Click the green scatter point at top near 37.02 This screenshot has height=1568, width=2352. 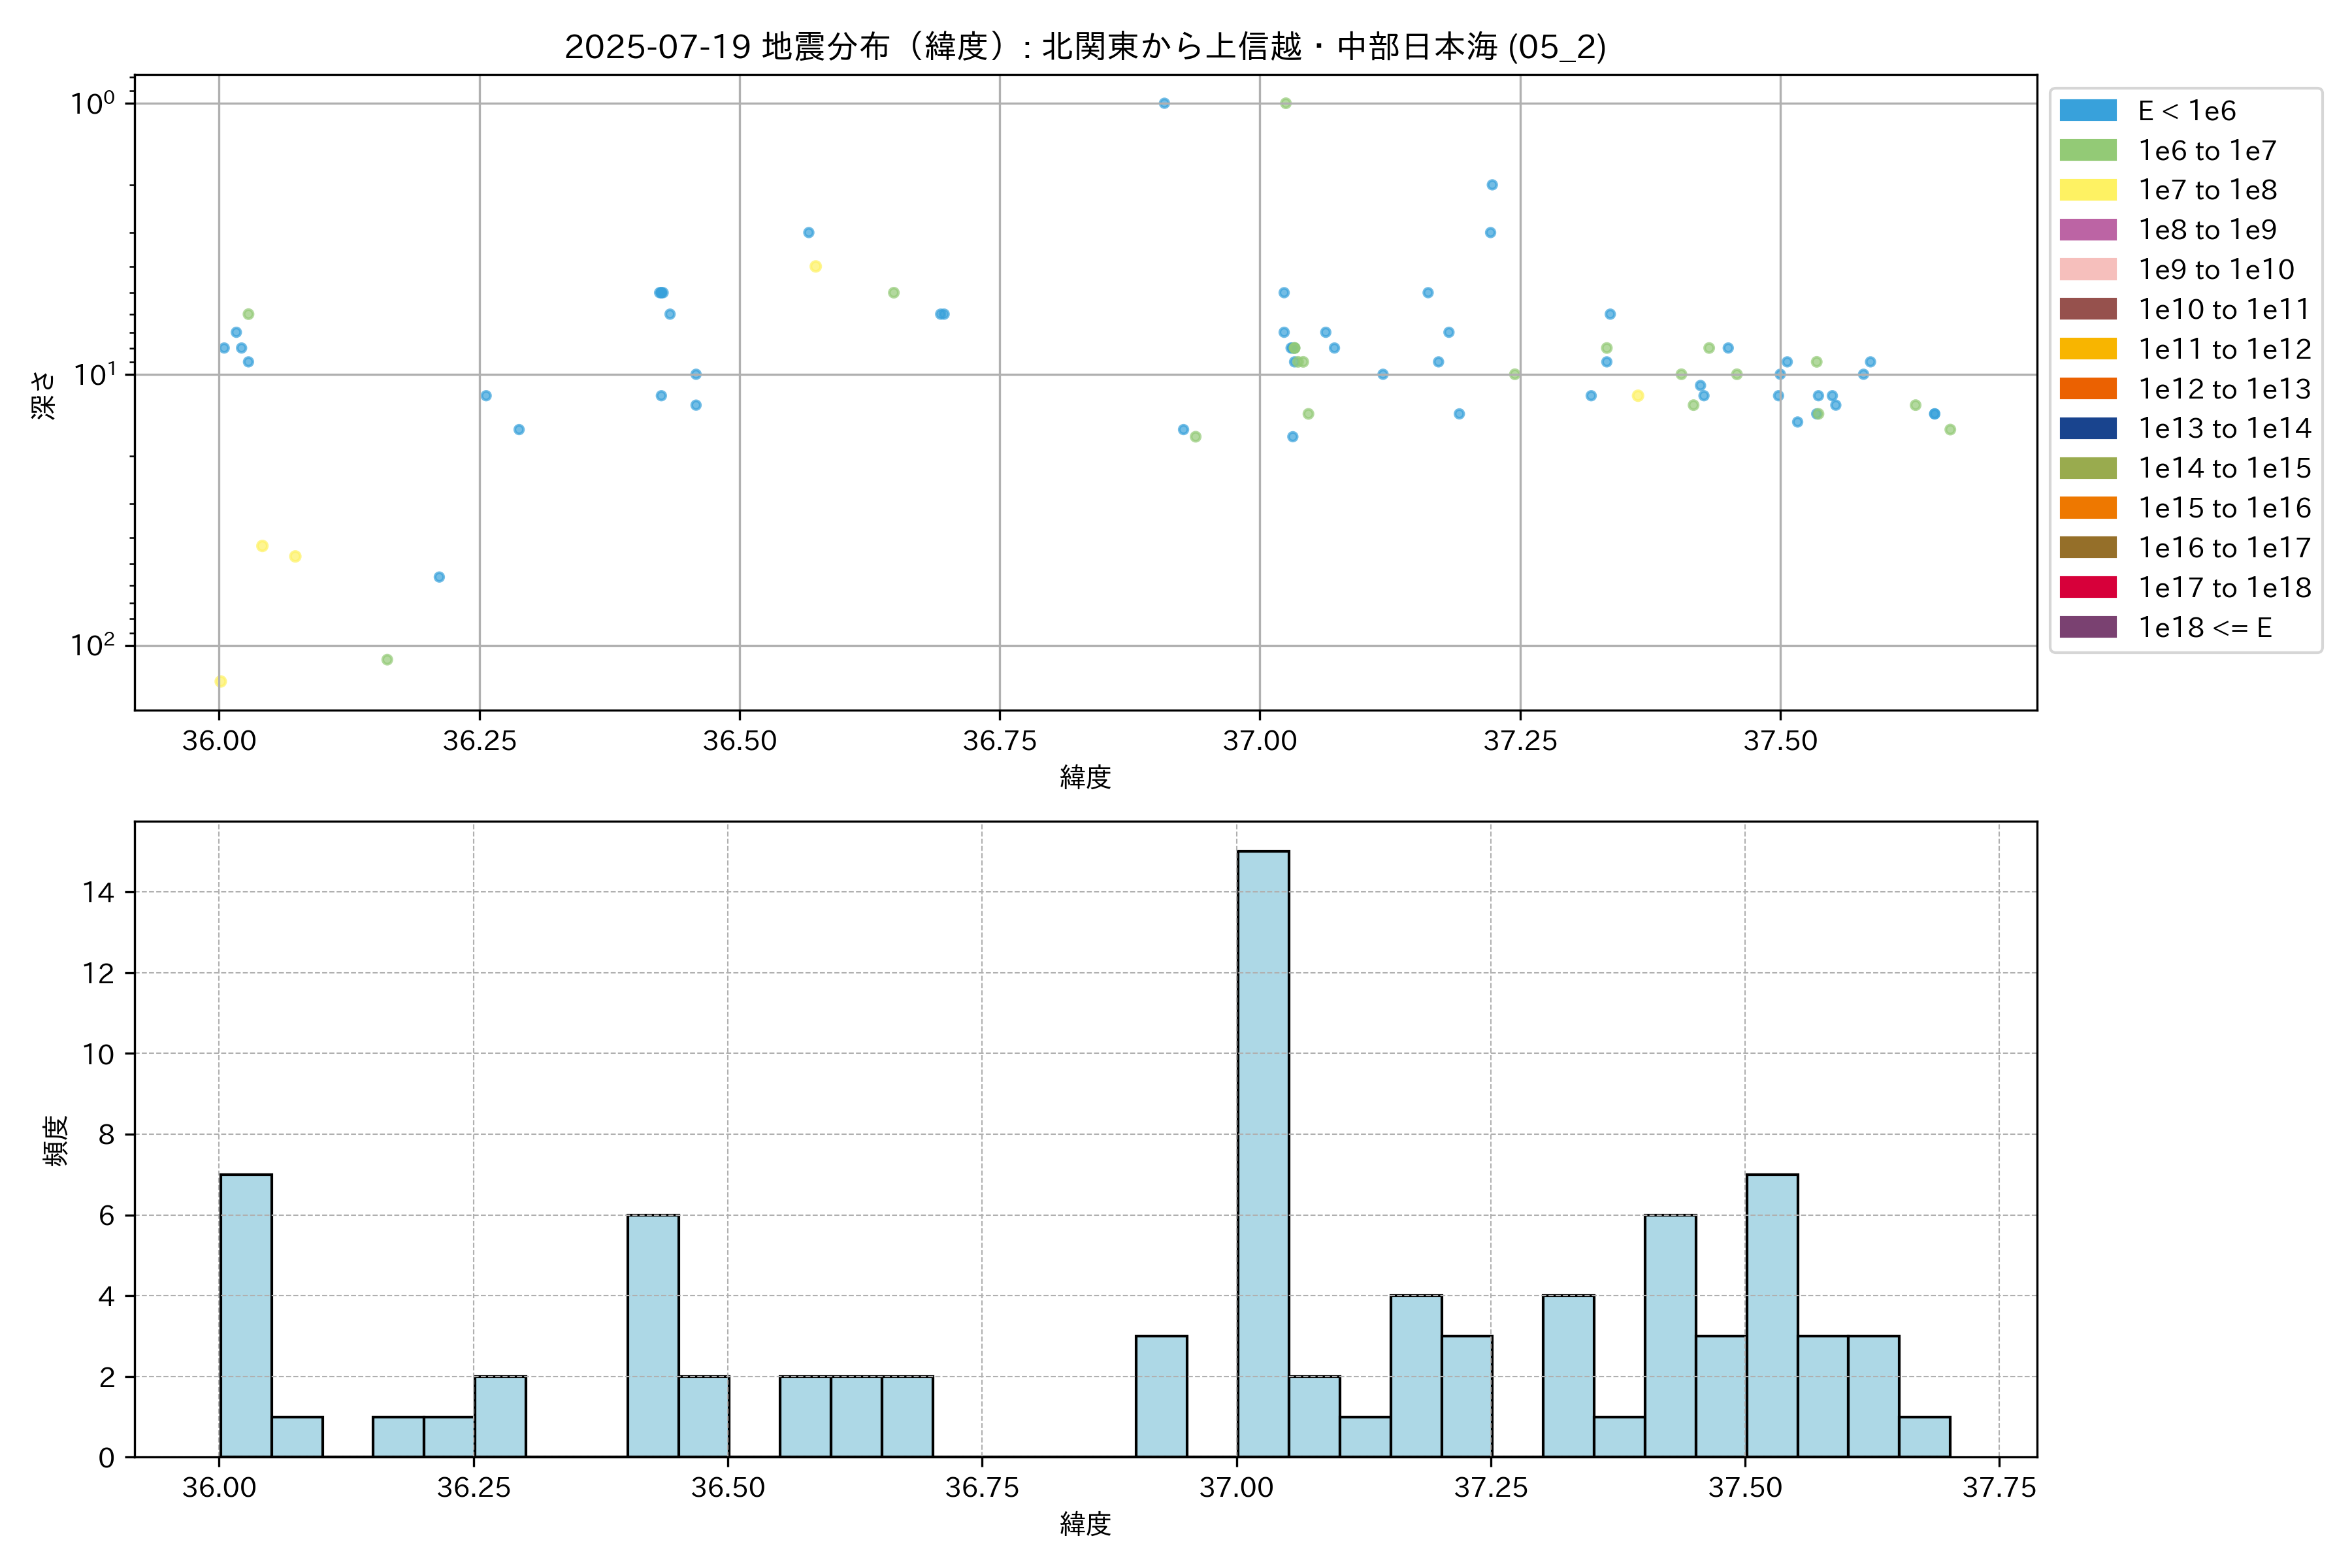tap(1286, 104)
